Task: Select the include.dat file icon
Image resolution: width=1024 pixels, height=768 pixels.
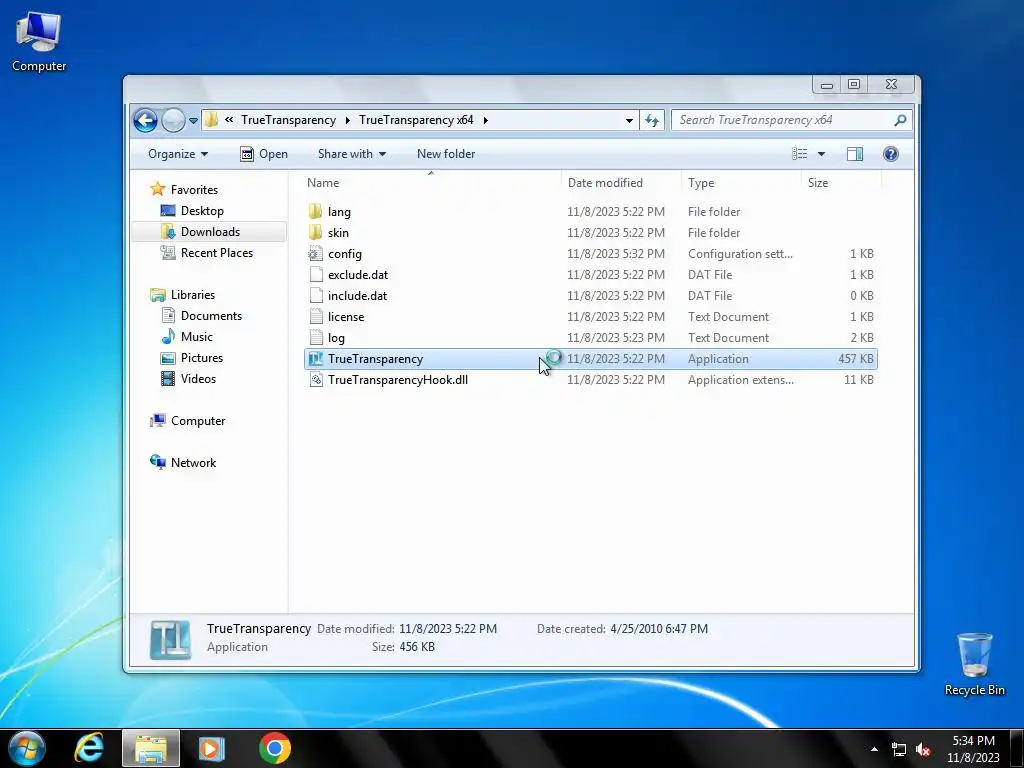Action: click(315, 295)
